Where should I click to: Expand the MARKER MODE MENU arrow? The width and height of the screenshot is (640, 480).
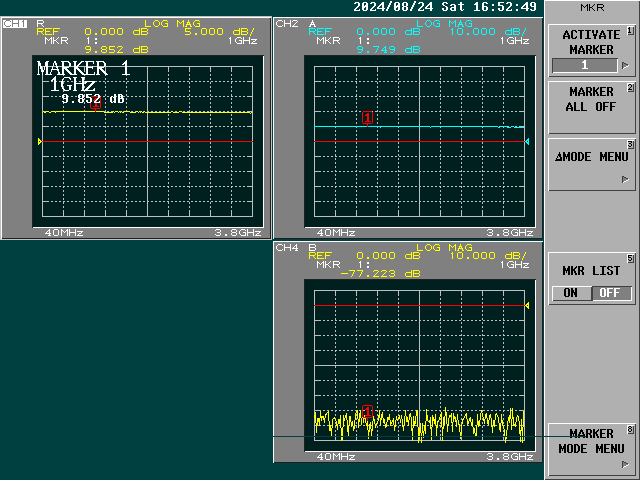pos(625,464)
